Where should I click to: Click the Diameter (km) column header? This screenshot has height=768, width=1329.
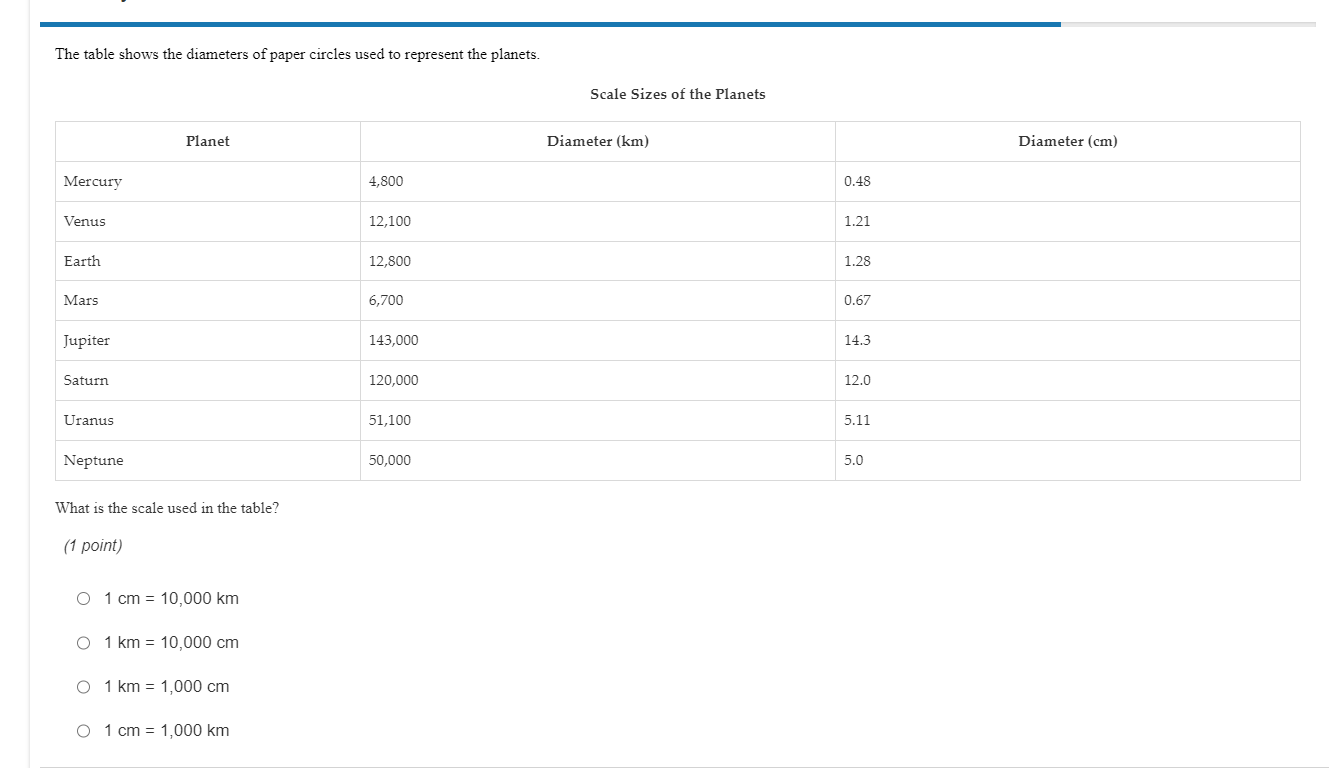tap(598, 141)
